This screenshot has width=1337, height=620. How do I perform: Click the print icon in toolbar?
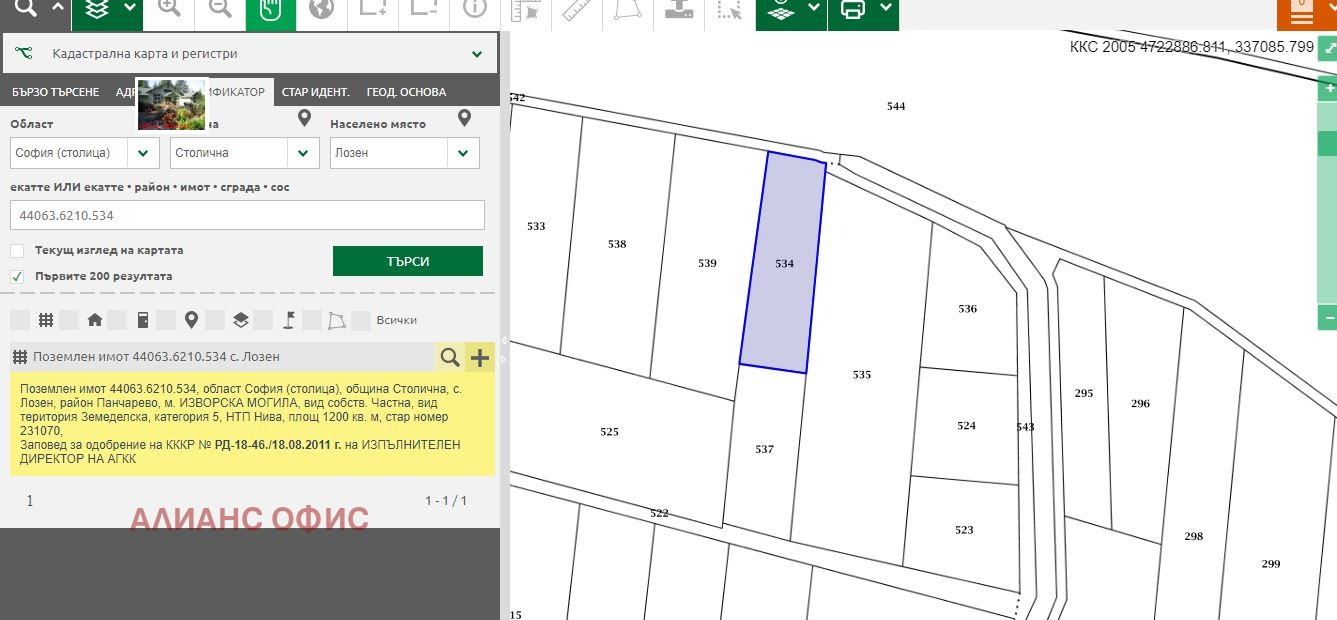coord(853,10)
